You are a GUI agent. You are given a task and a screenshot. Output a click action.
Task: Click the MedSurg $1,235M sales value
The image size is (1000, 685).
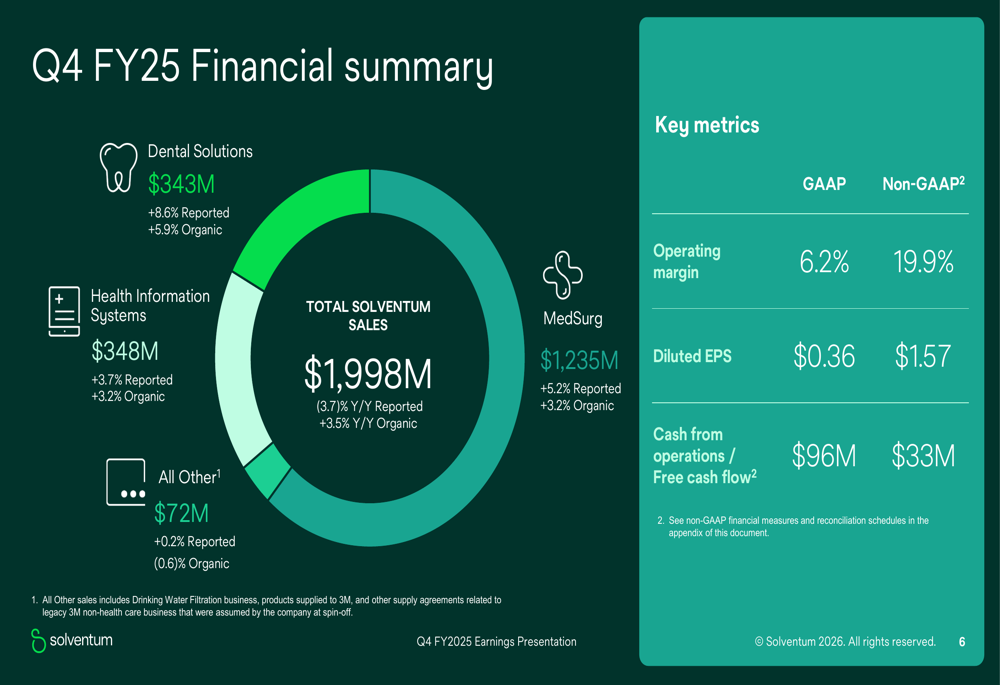580,360
